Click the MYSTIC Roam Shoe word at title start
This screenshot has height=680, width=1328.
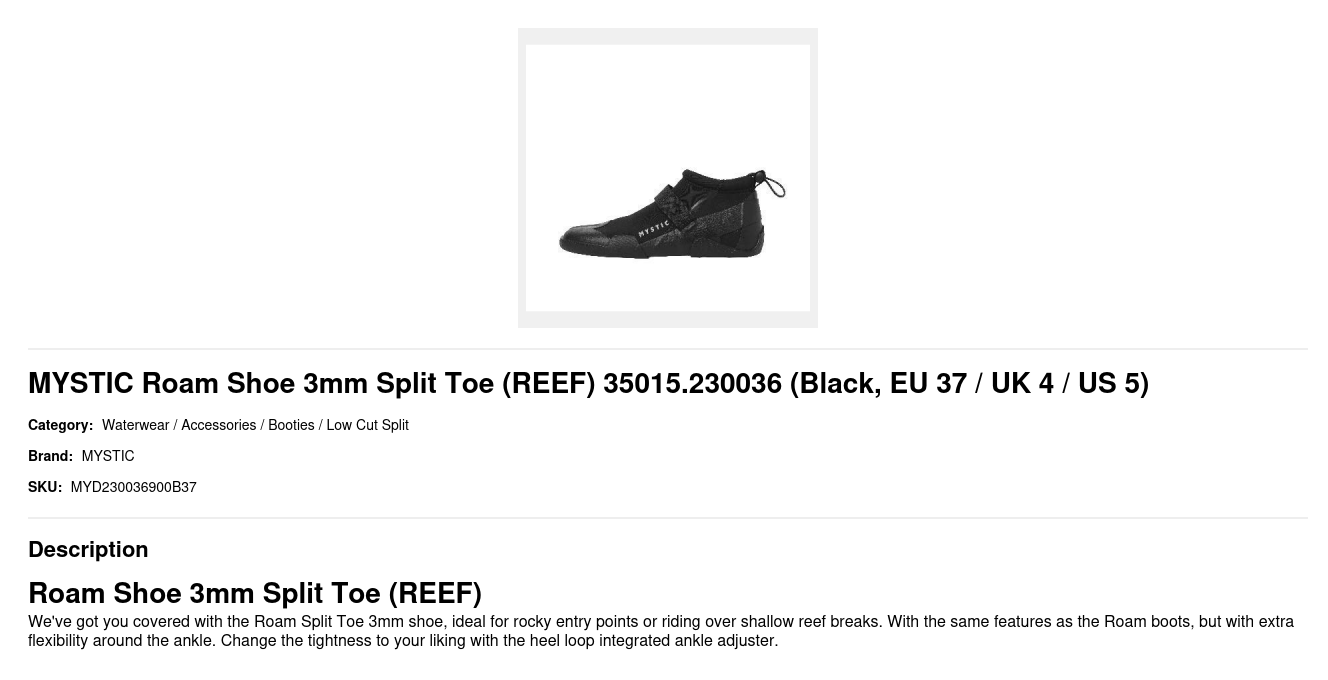(x=80, y=383)
